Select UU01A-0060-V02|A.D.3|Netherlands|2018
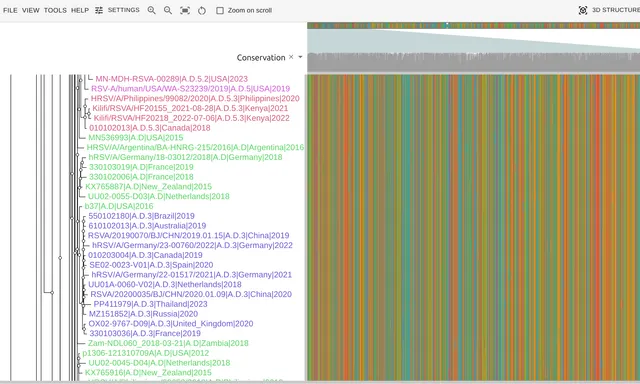Viewport: 640px width, 384px height. click(x=165, y=284)
